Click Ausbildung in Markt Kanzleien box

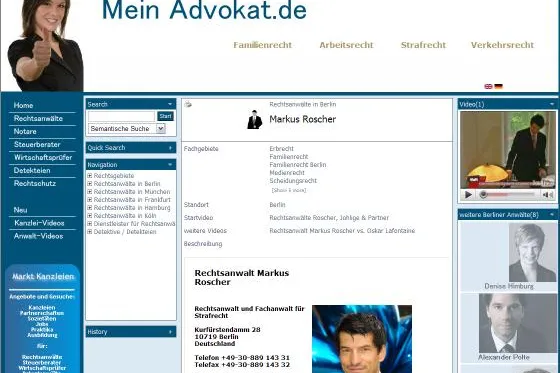pyautogui.click(x=42, y=335)
